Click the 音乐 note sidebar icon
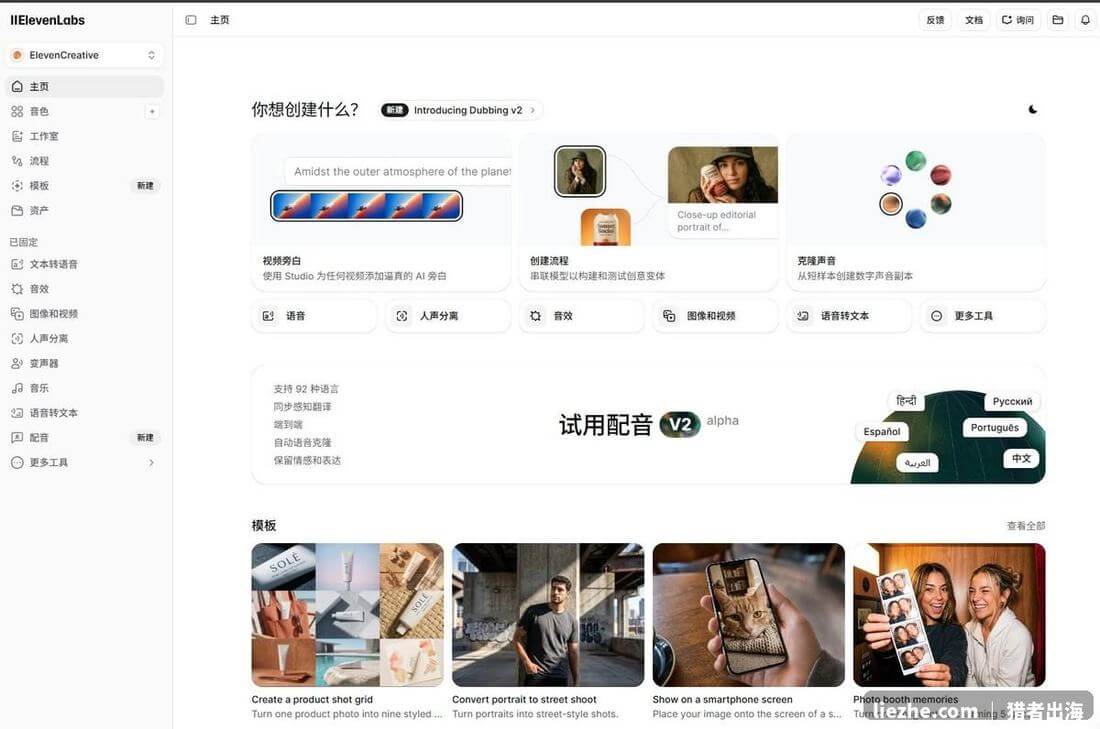The height and width of the screenshot is (729, 1100). pyautogui.click(x=18, y=388)
